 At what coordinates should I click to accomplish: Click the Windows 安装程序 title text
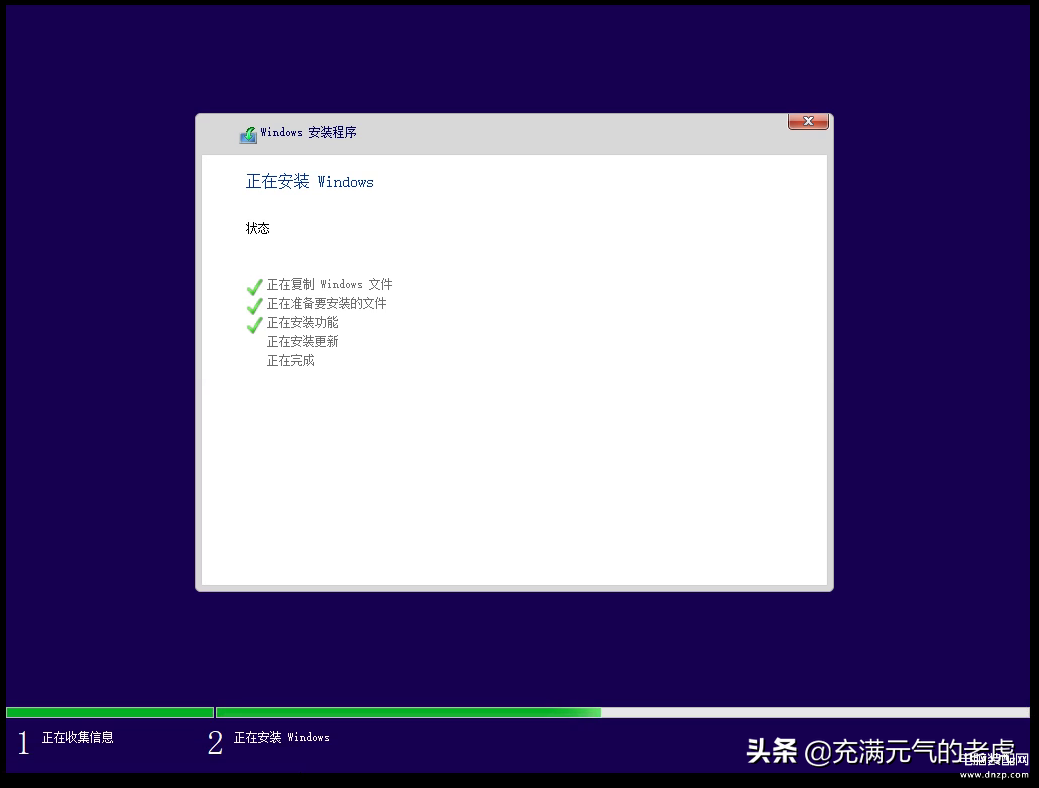[x=308, y=133]
